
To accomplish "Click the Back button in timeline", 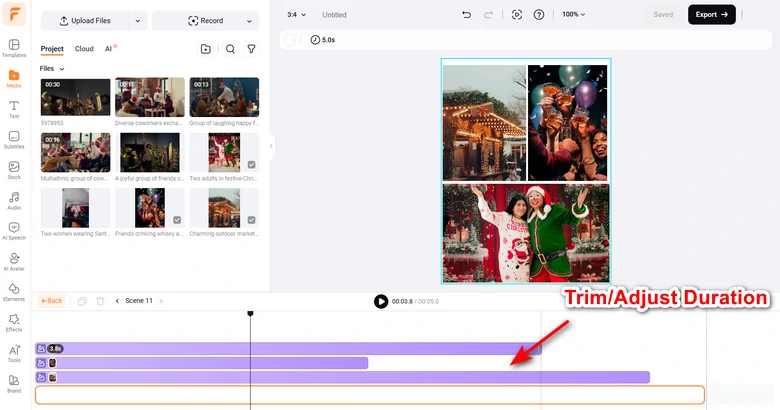I will coord(52,301).
